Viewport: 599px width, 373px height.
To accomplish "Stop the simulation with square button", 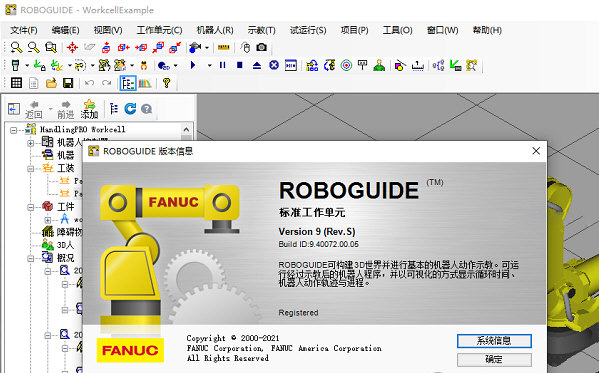I will tap(240, 65).
